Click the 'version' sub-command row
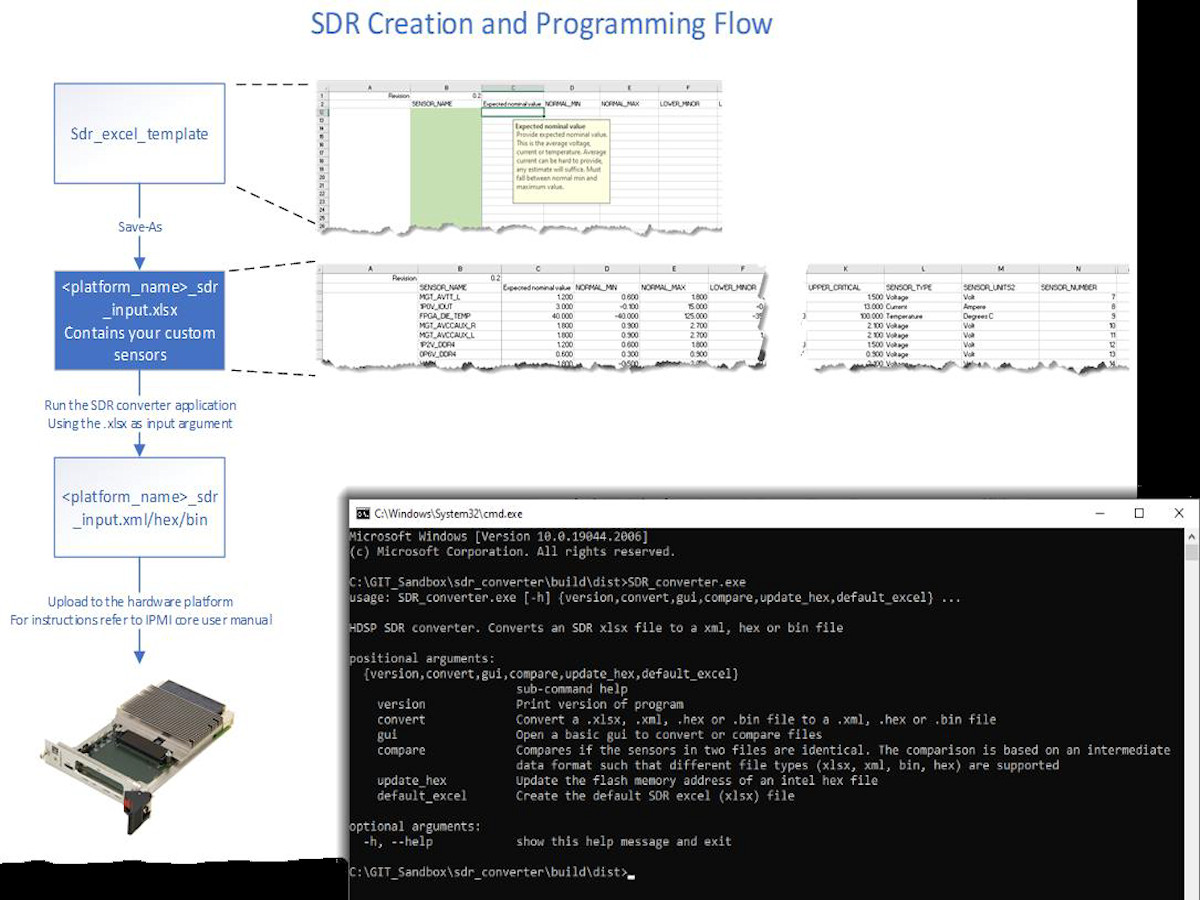Image resolution: width=1200 pixels, height=900 pixels. [530, 704]
